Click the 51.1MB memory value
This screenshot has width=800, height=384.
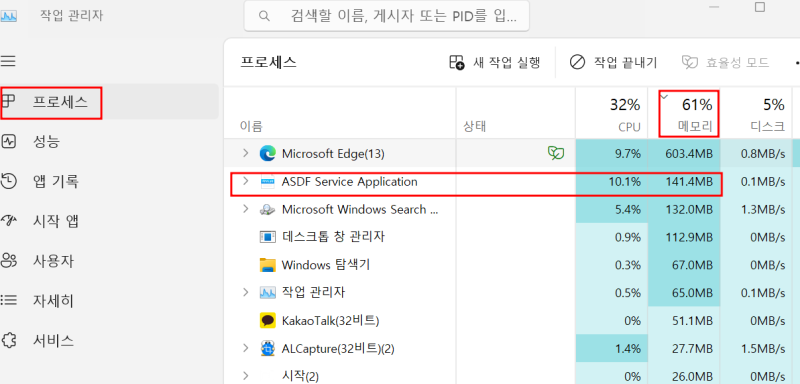point(693,321)
